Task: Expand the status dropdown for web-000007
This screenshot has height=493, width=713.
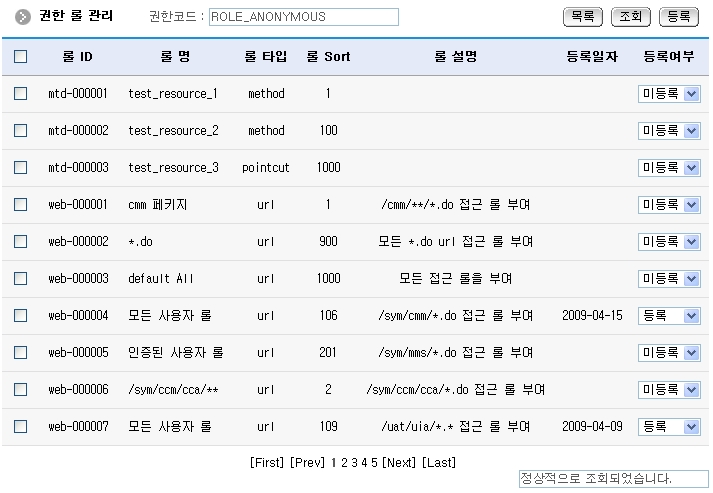Action: 669,427
